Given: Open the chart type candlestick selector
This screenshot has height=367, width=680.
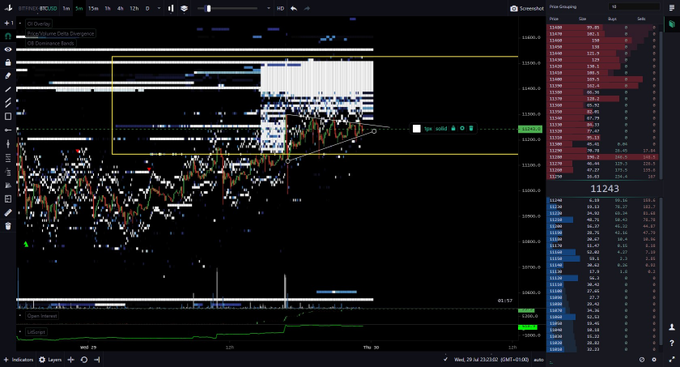Looking at the screenshot, I should (x=171, y=8).
